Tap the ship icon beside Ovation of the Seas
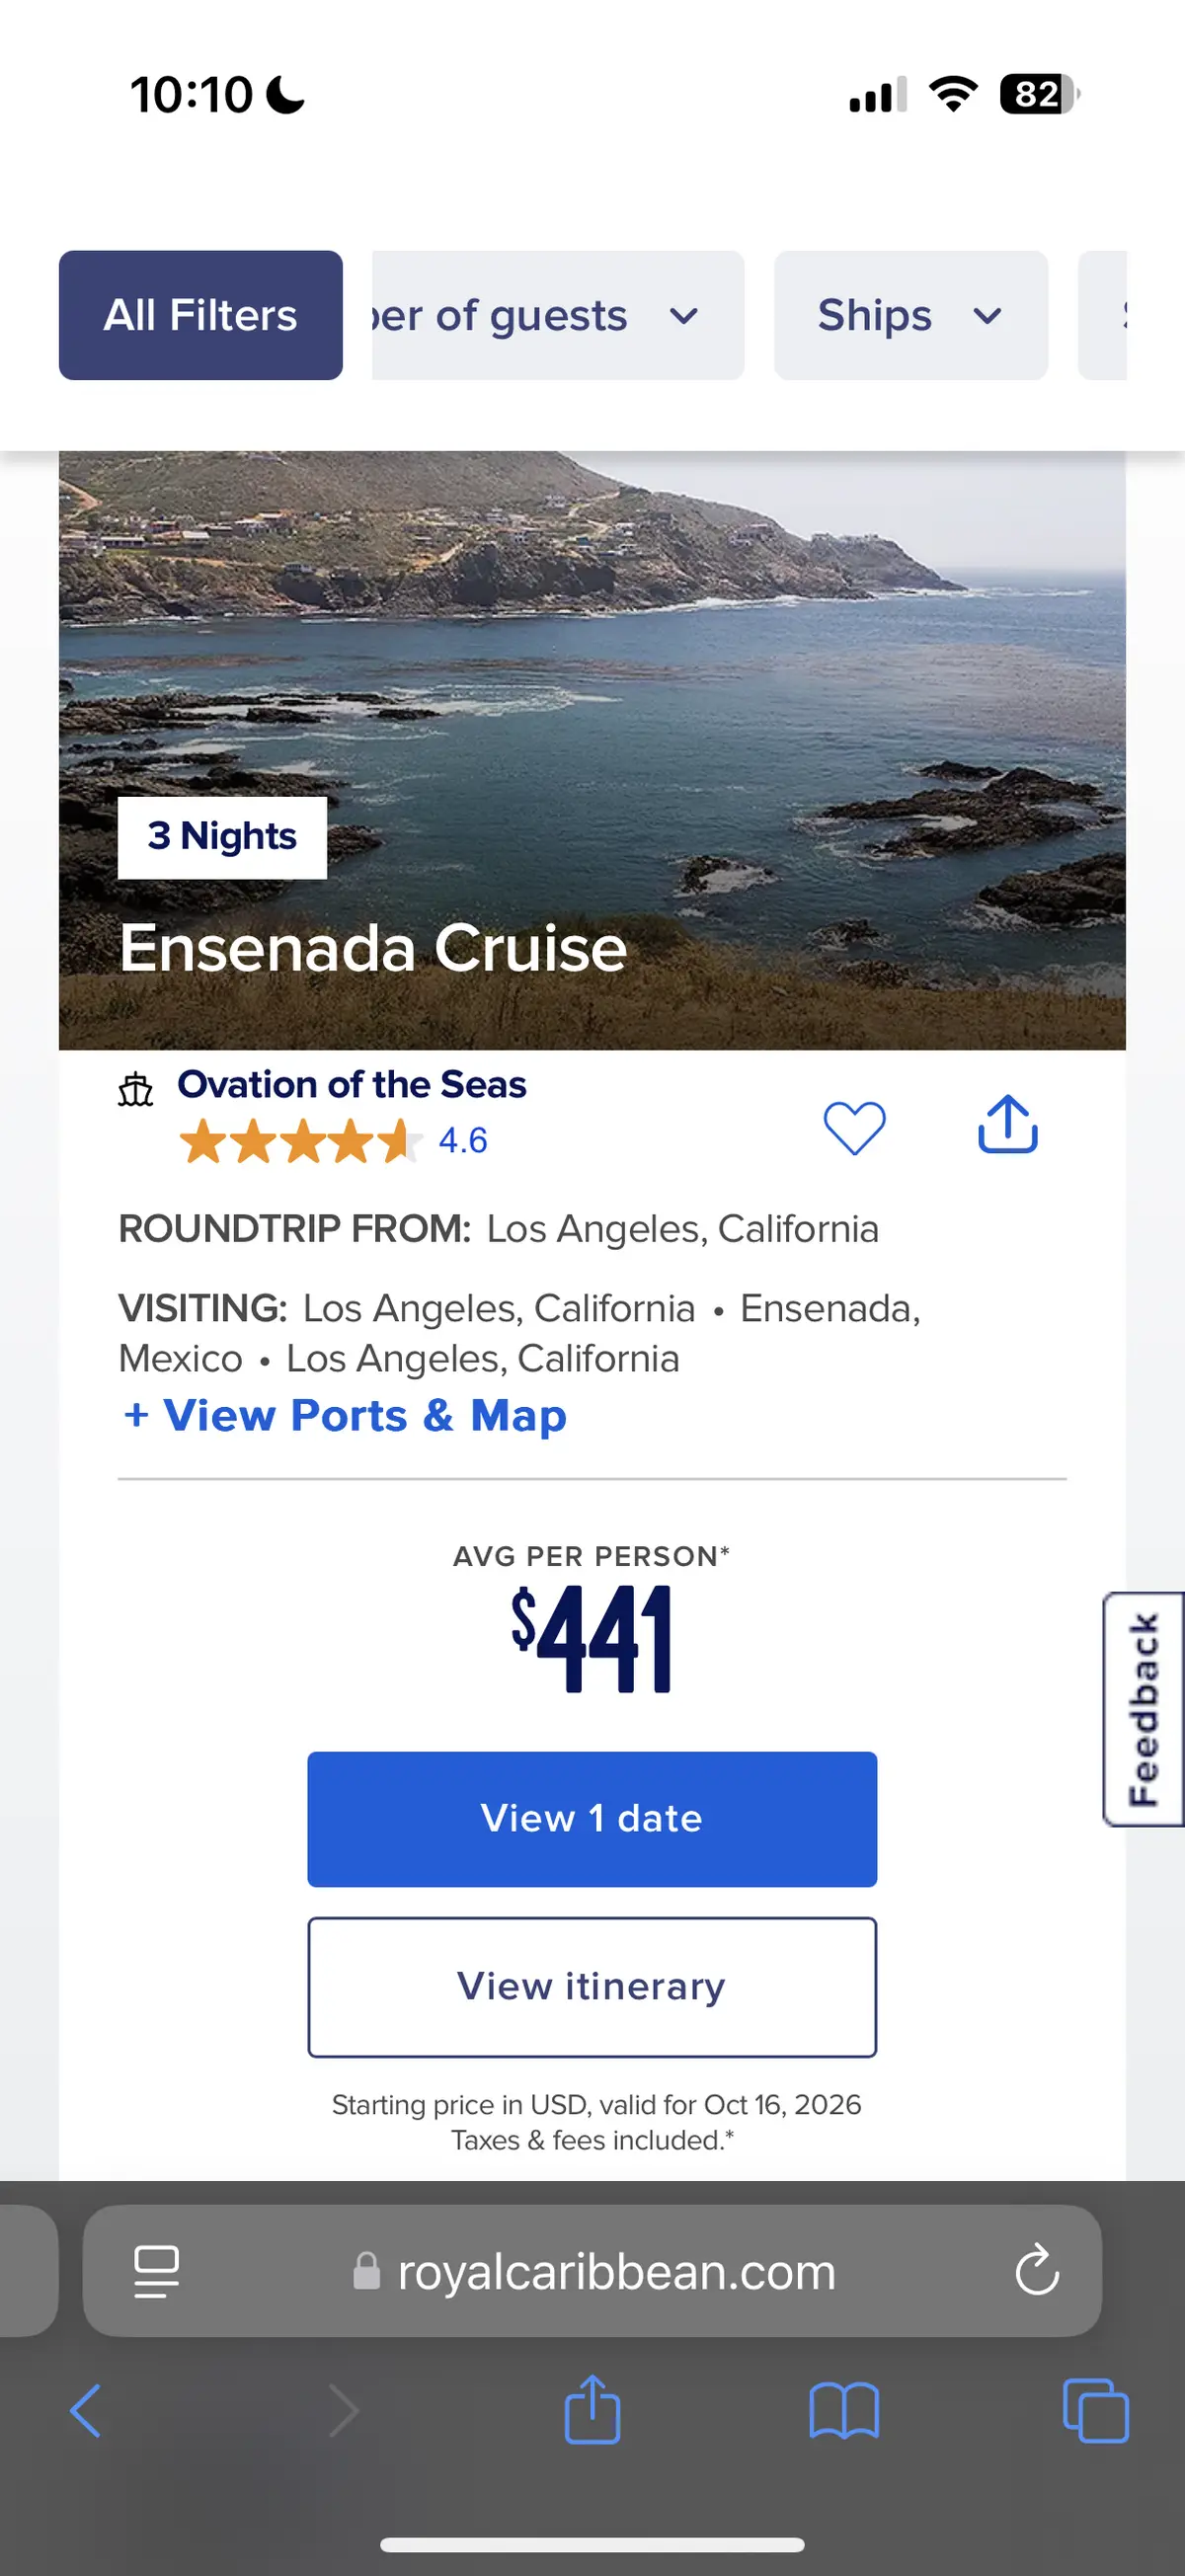 tap(136, 1089)
